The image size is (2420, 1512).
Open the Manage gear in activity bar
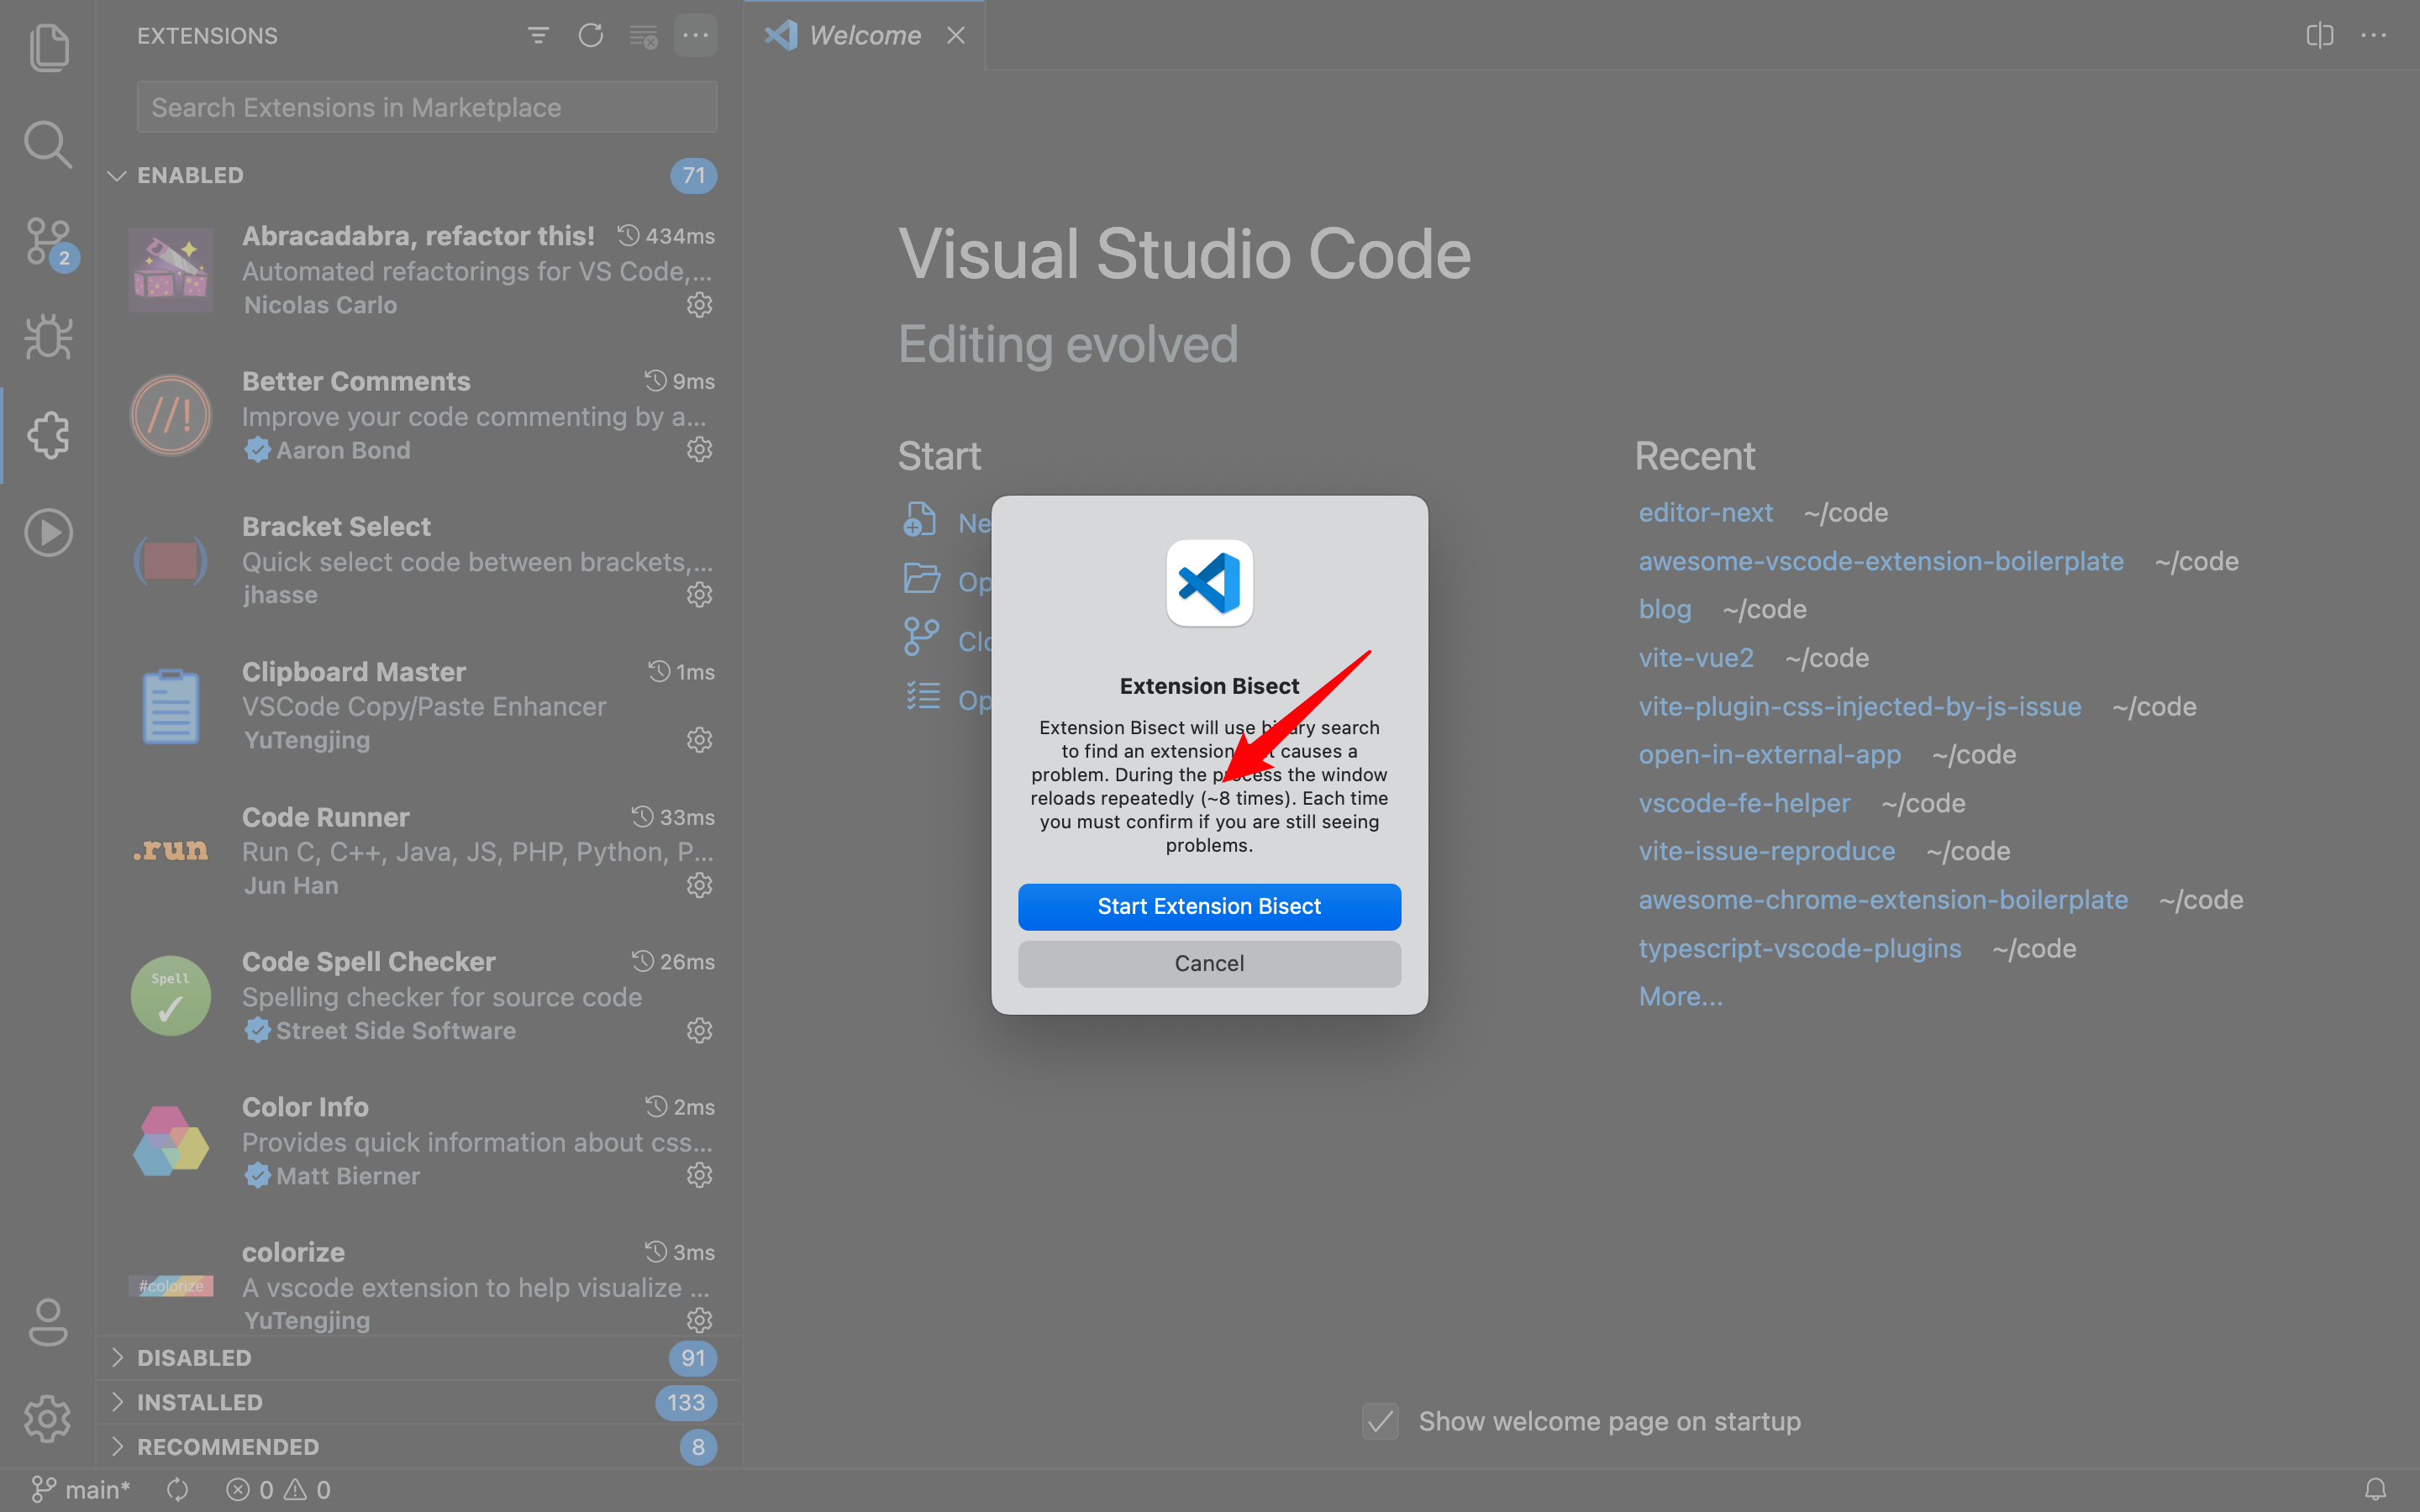[48, 1418]
